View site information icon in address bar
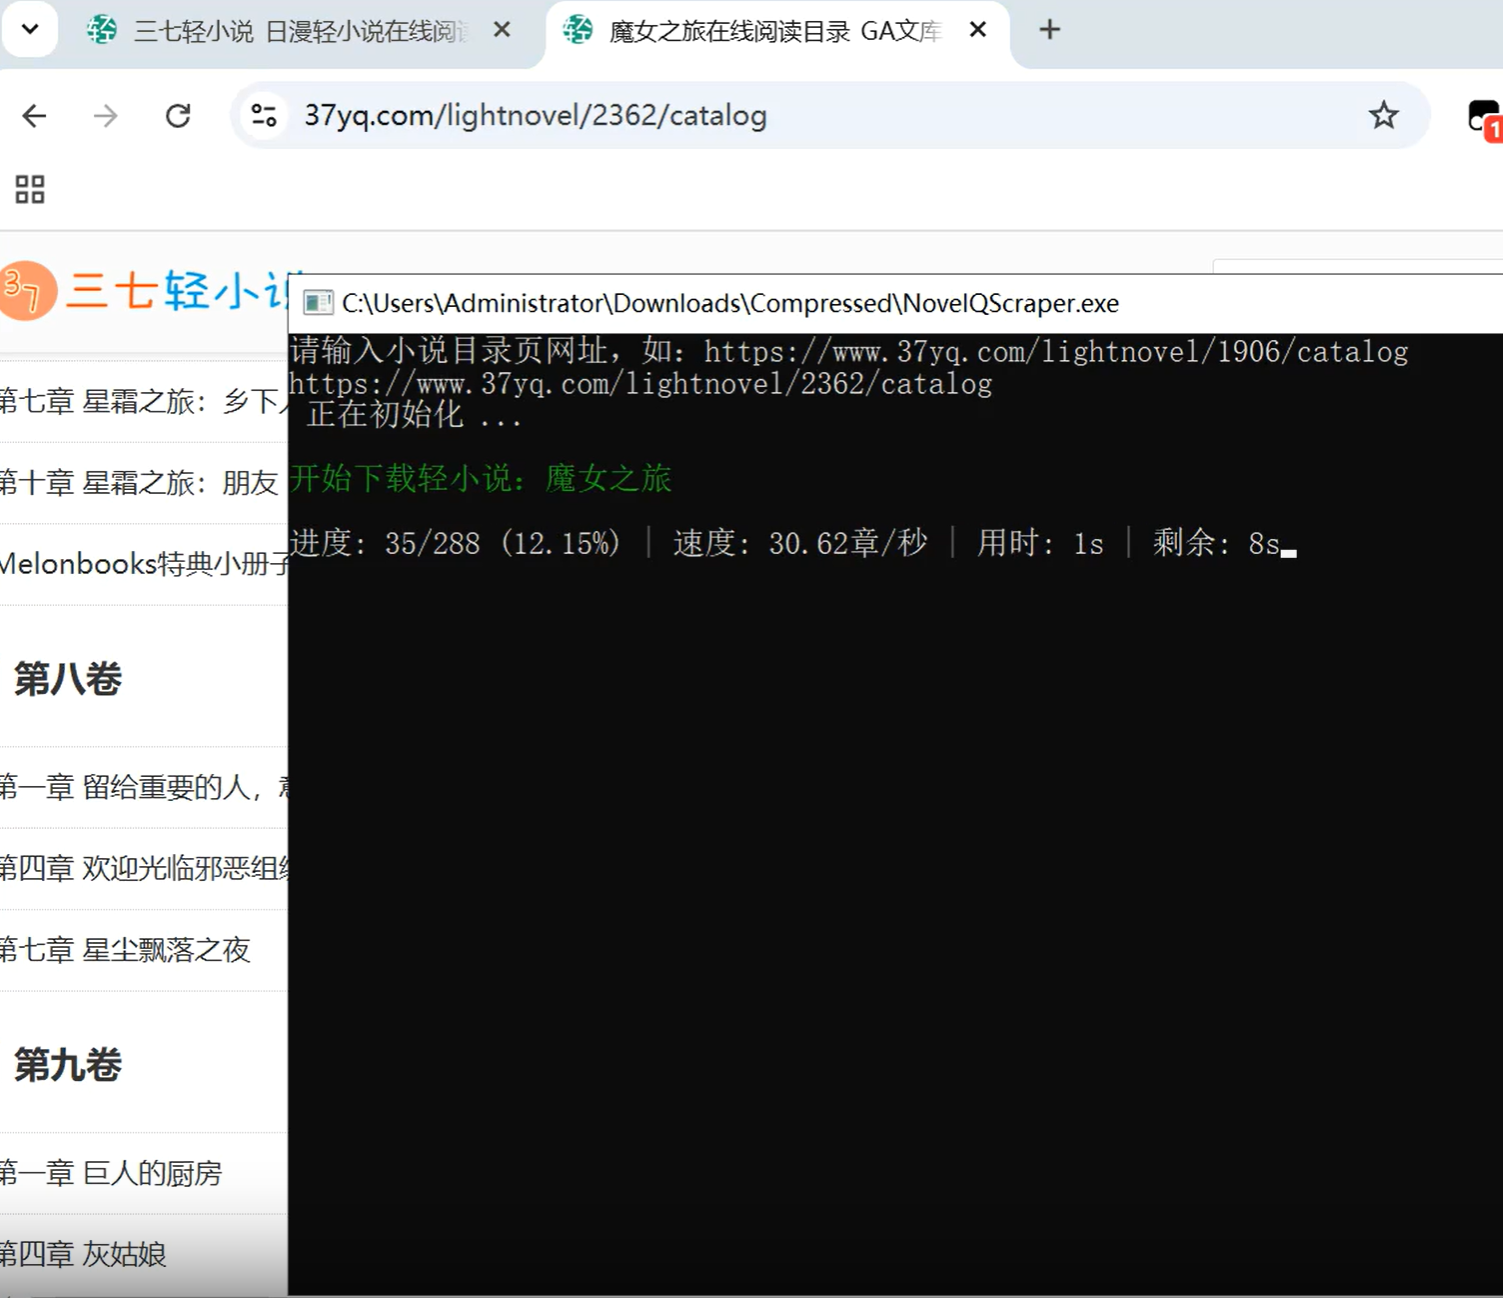This screenshot has height=1298, width=1503. coord(264,116)
